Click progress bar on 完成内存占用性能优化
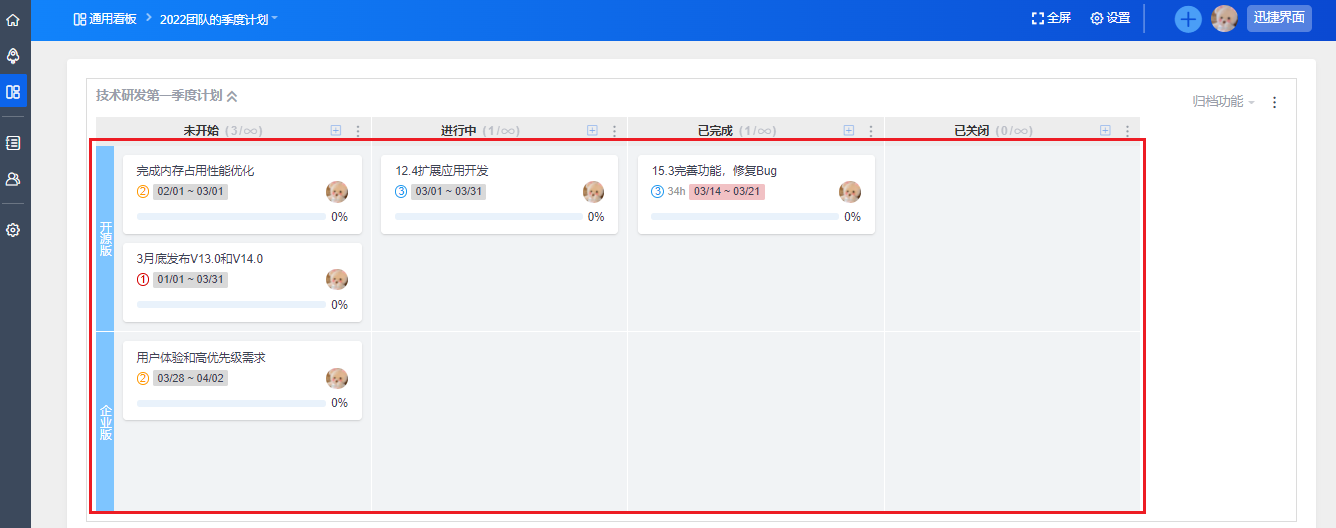Viewport: 1336px width, 528px height. click(x=231, y=216)
